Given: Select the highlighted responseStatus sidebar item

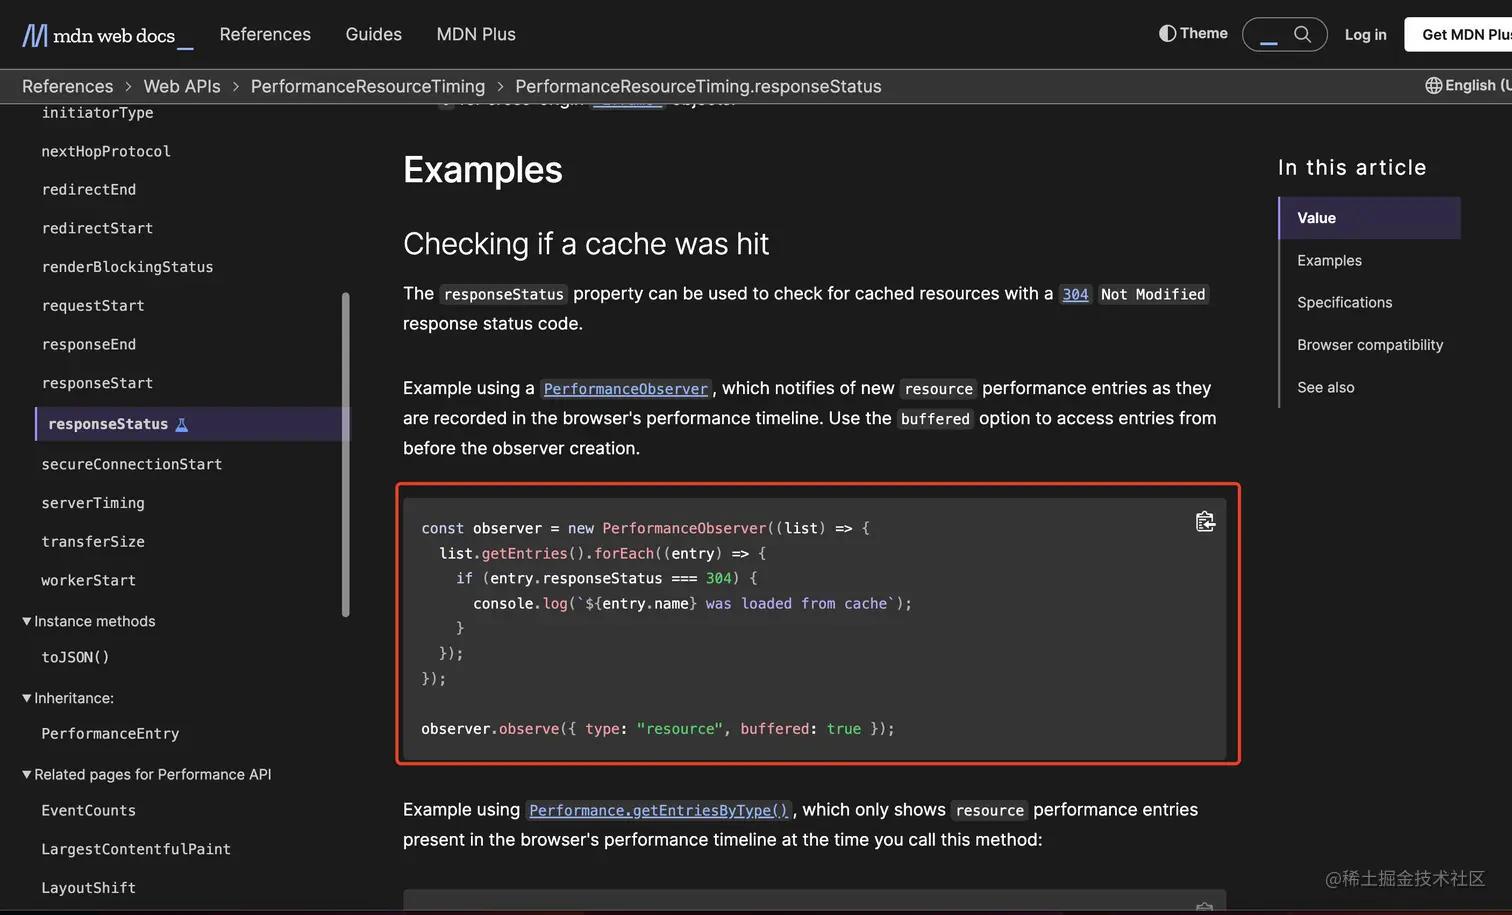Looking at the screenshot, I should (x=192, y=424).
